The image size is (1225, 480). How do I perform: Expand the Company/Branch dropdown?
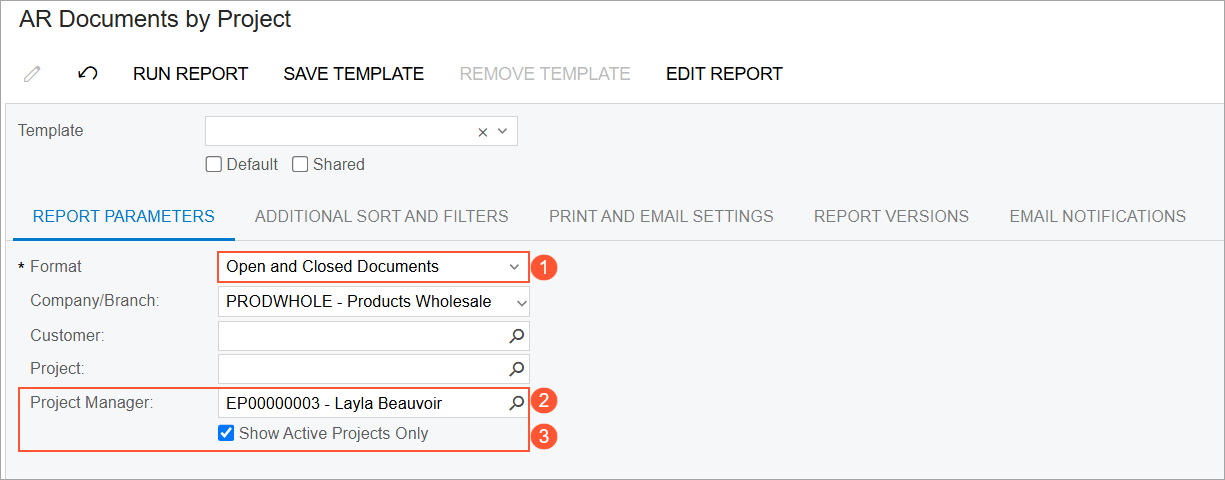click(374, 302)
